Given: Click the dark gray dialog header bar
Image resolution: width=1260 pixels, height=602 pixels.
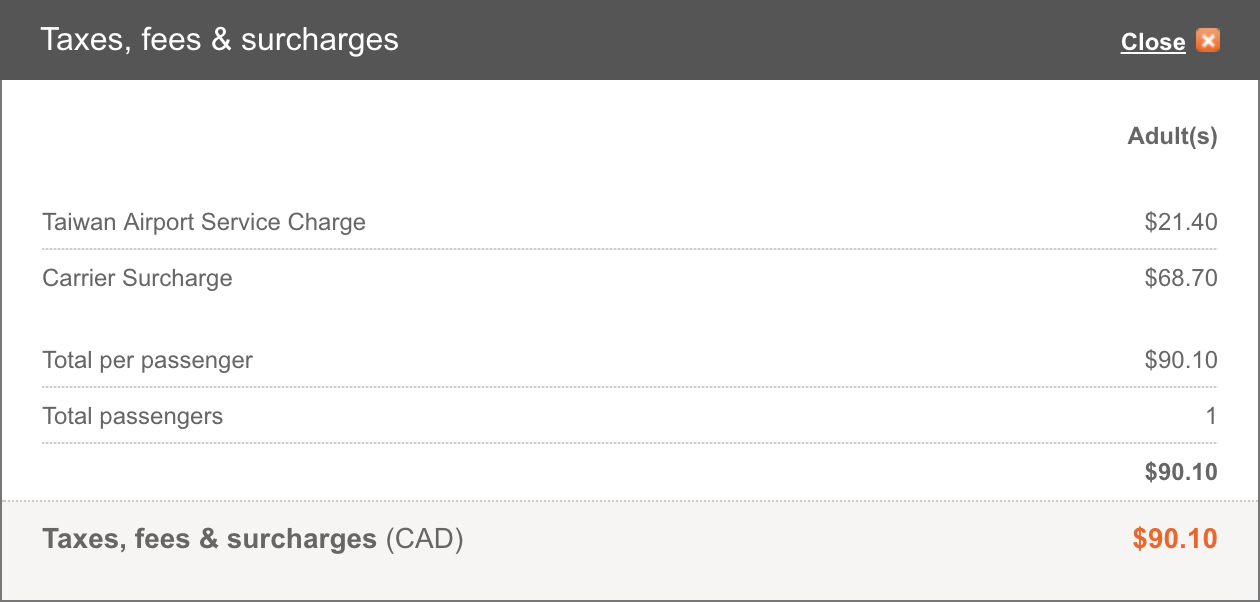Looking at the screenshot, I should 630,40.
